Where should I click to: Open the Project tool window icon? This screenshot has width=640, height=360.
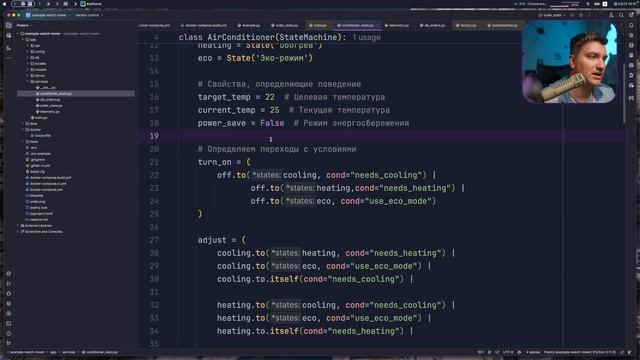coord(9,25)
